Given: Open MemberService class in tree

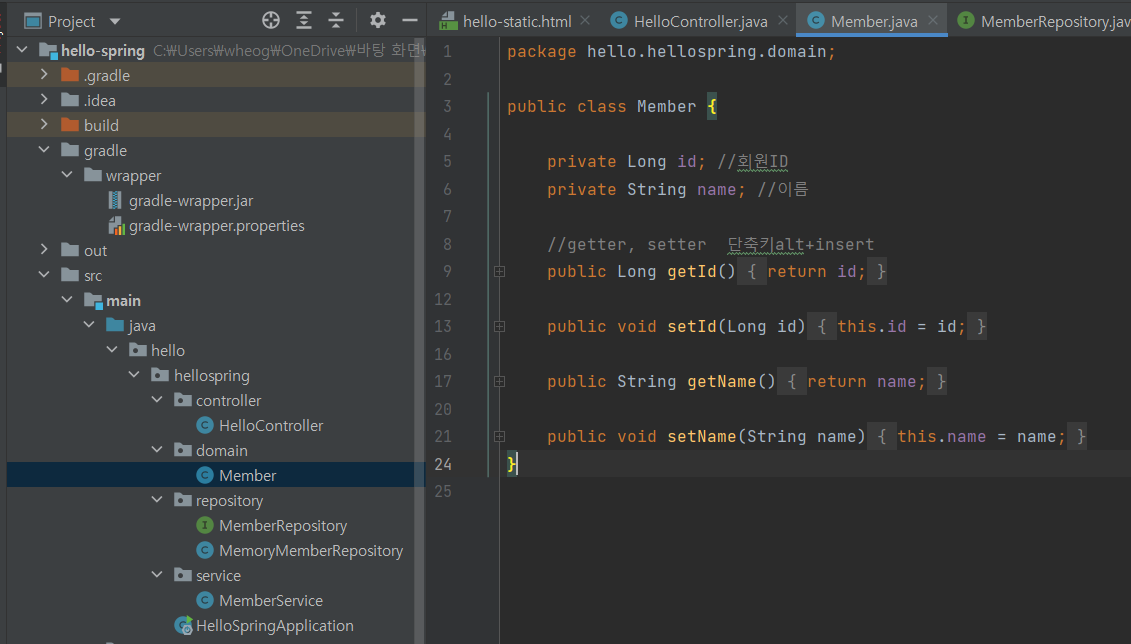Looking at the screenshot, I should (270, 601).
